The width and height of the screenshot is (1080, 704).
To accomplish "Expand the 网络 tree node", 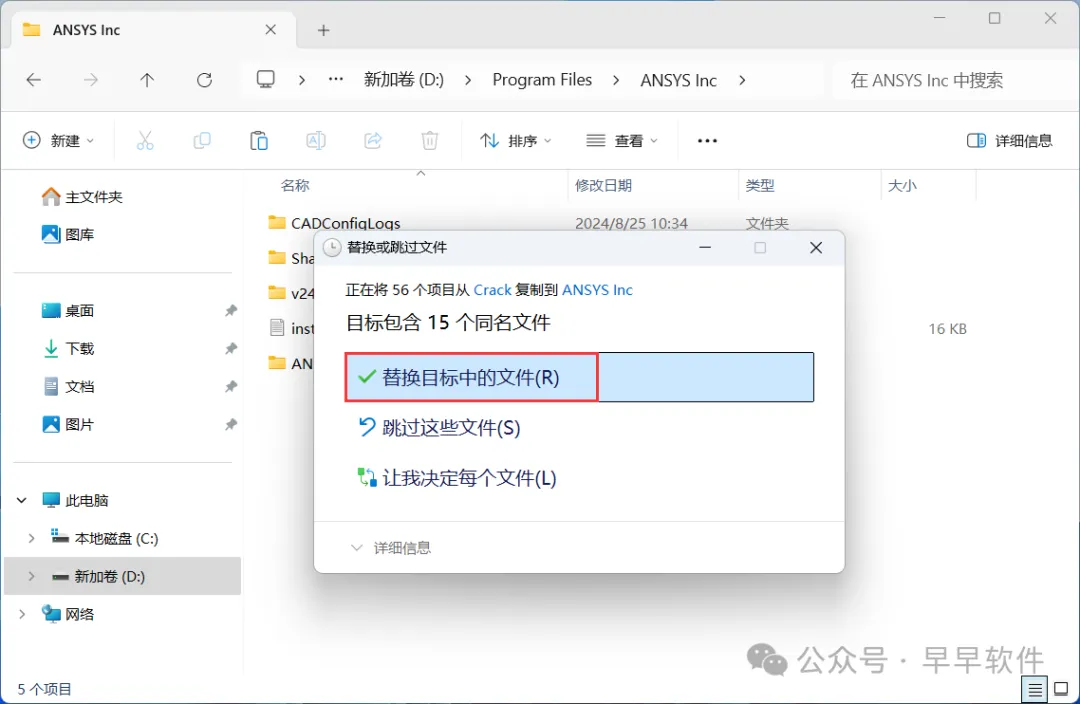I will [22, 614].
